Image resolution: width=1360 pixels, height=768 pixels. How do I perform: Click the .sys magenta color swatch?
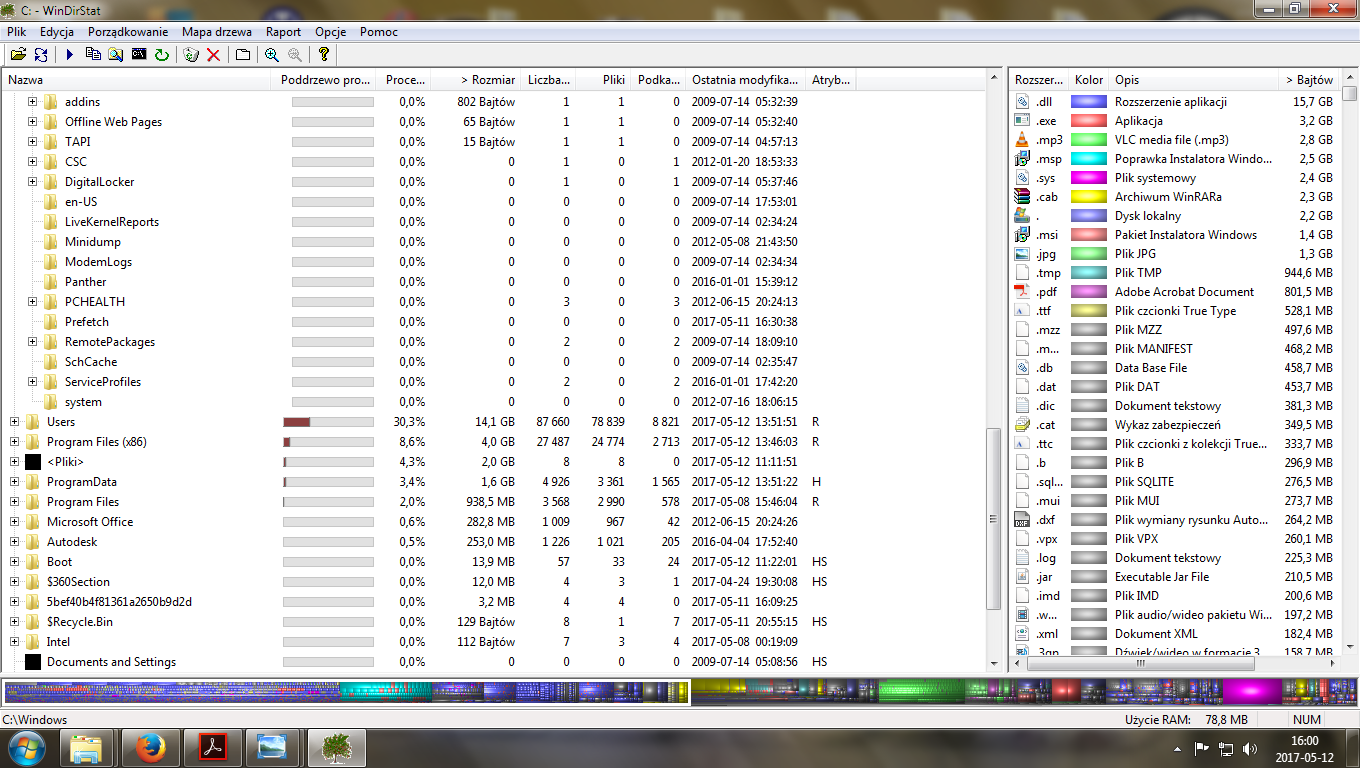click(x=1089, y=178)
